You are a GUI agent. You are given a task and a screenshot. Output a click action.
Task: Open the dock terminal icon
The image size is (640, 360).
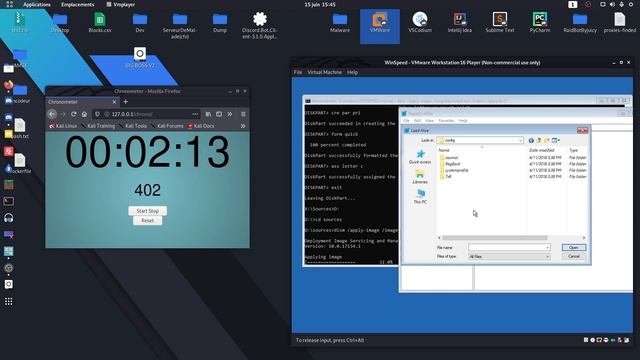[9, 201]
